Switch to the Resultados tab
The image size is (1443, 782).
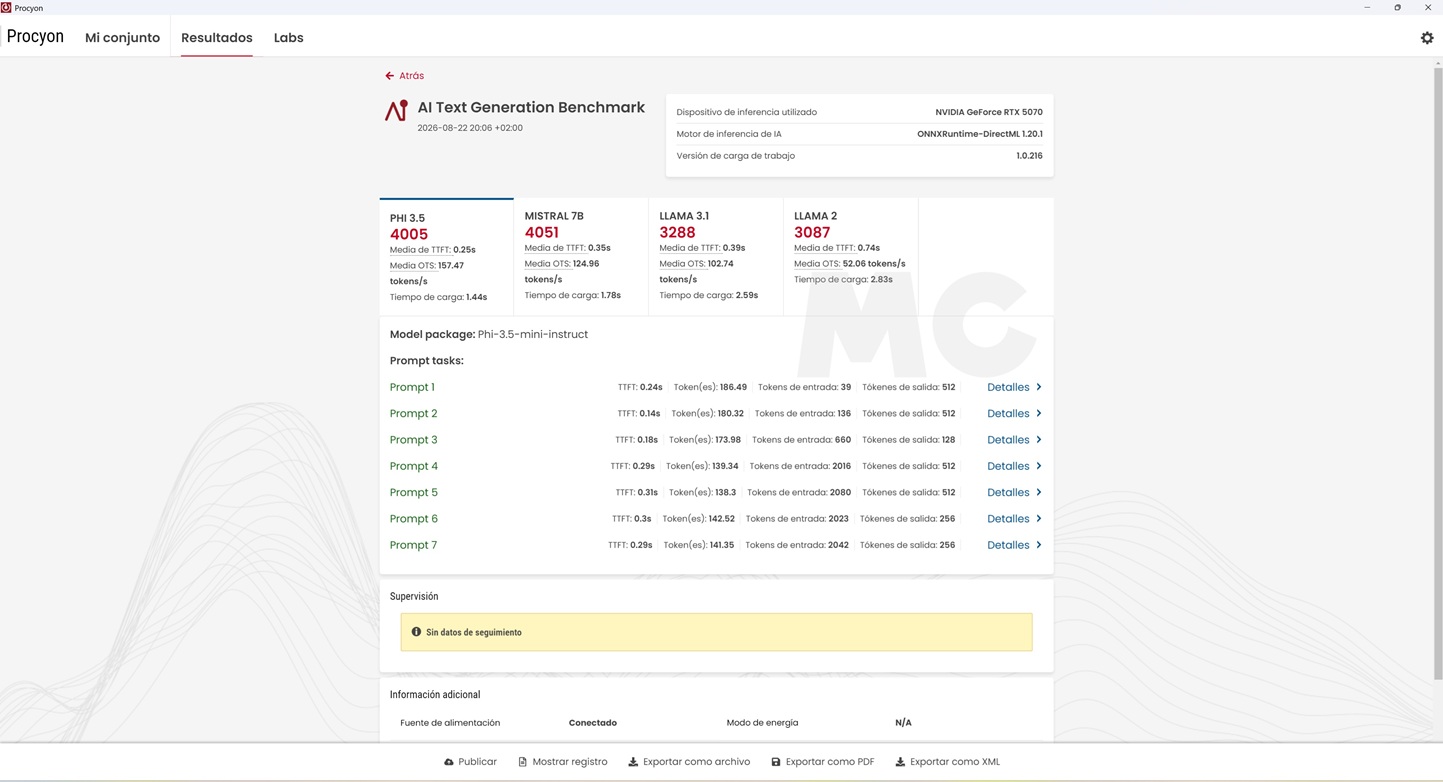[217, 38]
